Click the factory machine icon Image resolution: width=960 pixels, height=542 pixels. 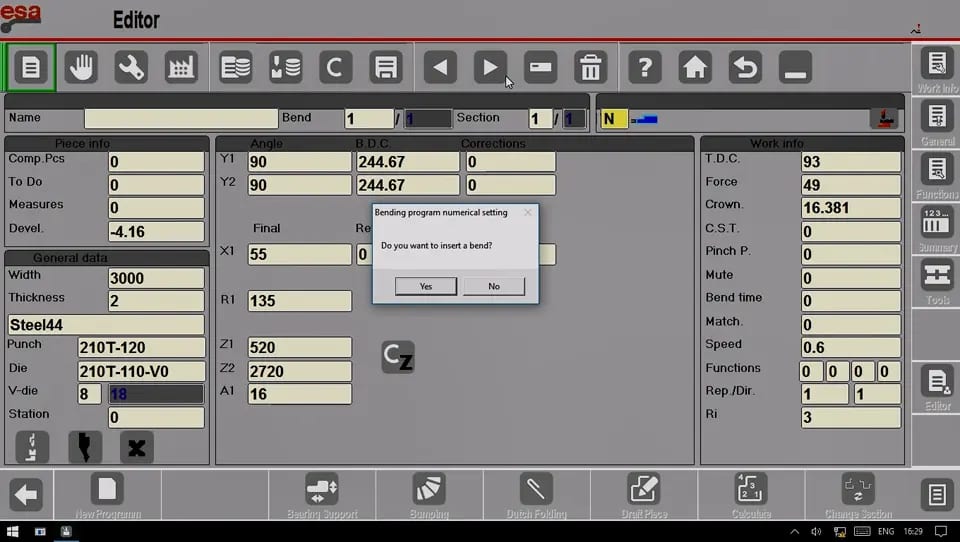click(x=181, y=67)
